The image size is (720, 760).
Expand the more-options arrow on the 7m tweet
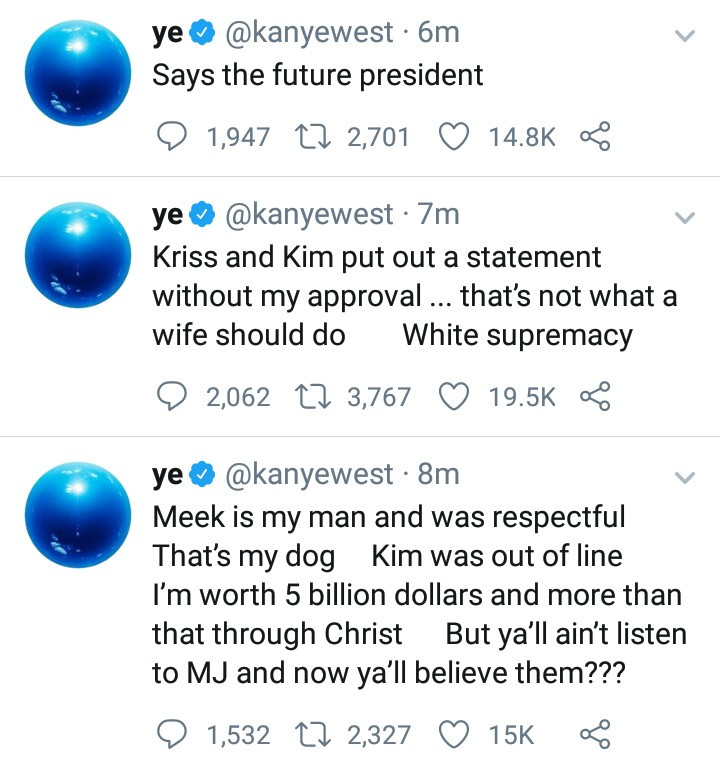pos(685,217)
